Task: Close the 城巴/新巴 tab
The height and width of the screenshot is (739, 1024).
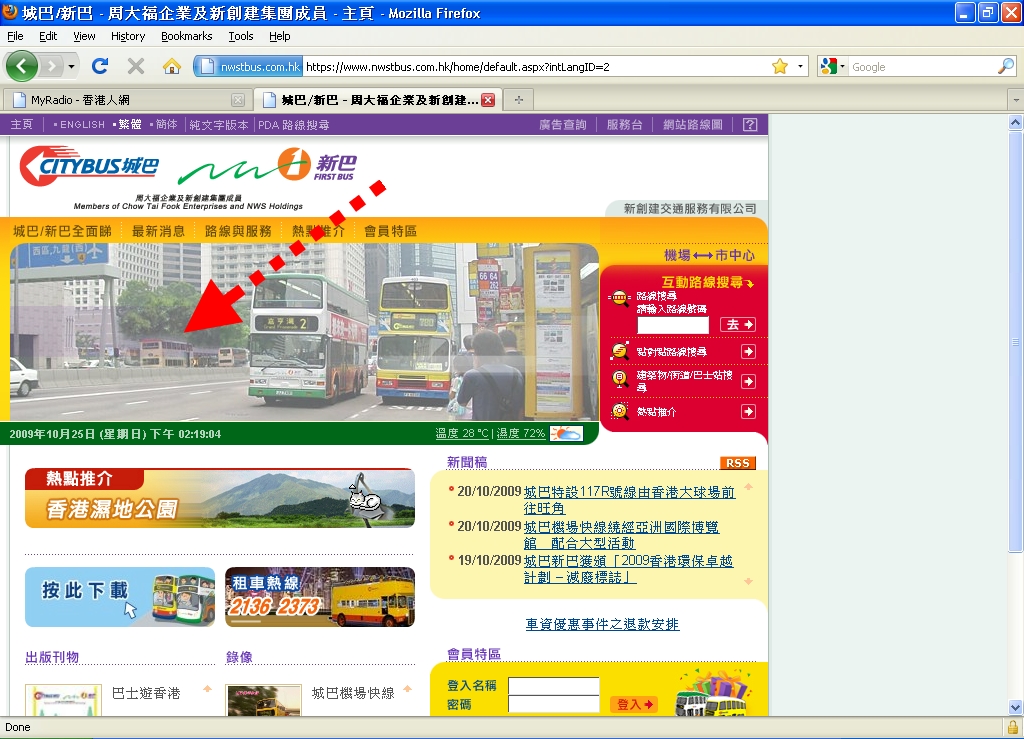Action: [488, 100]
